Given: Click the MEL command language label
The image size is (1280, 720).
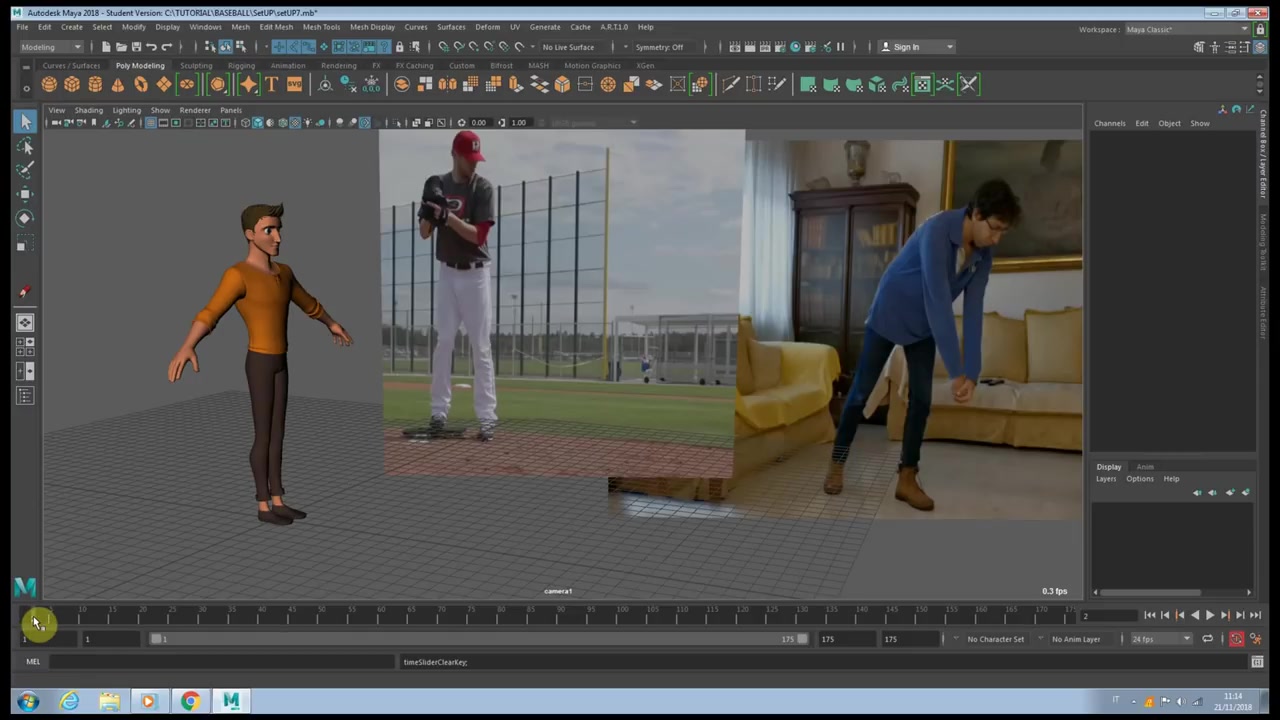Looking at the screenshot, I should [x=33, y=662].
